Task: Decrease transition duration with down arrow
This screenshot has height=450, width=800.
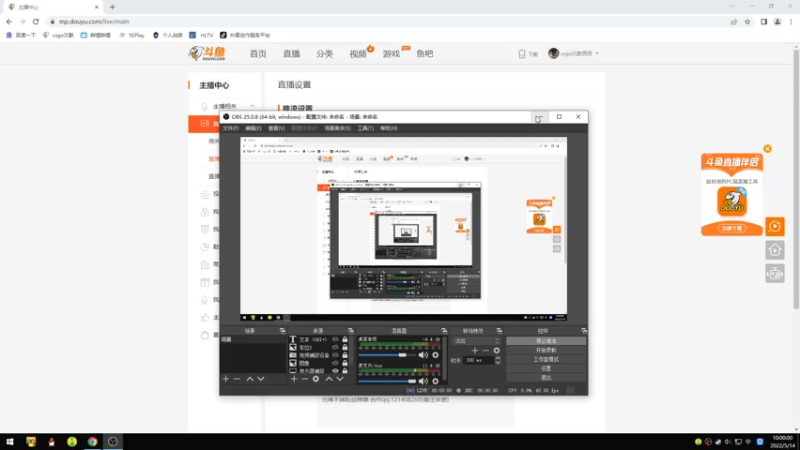Action: click(497, 363)
